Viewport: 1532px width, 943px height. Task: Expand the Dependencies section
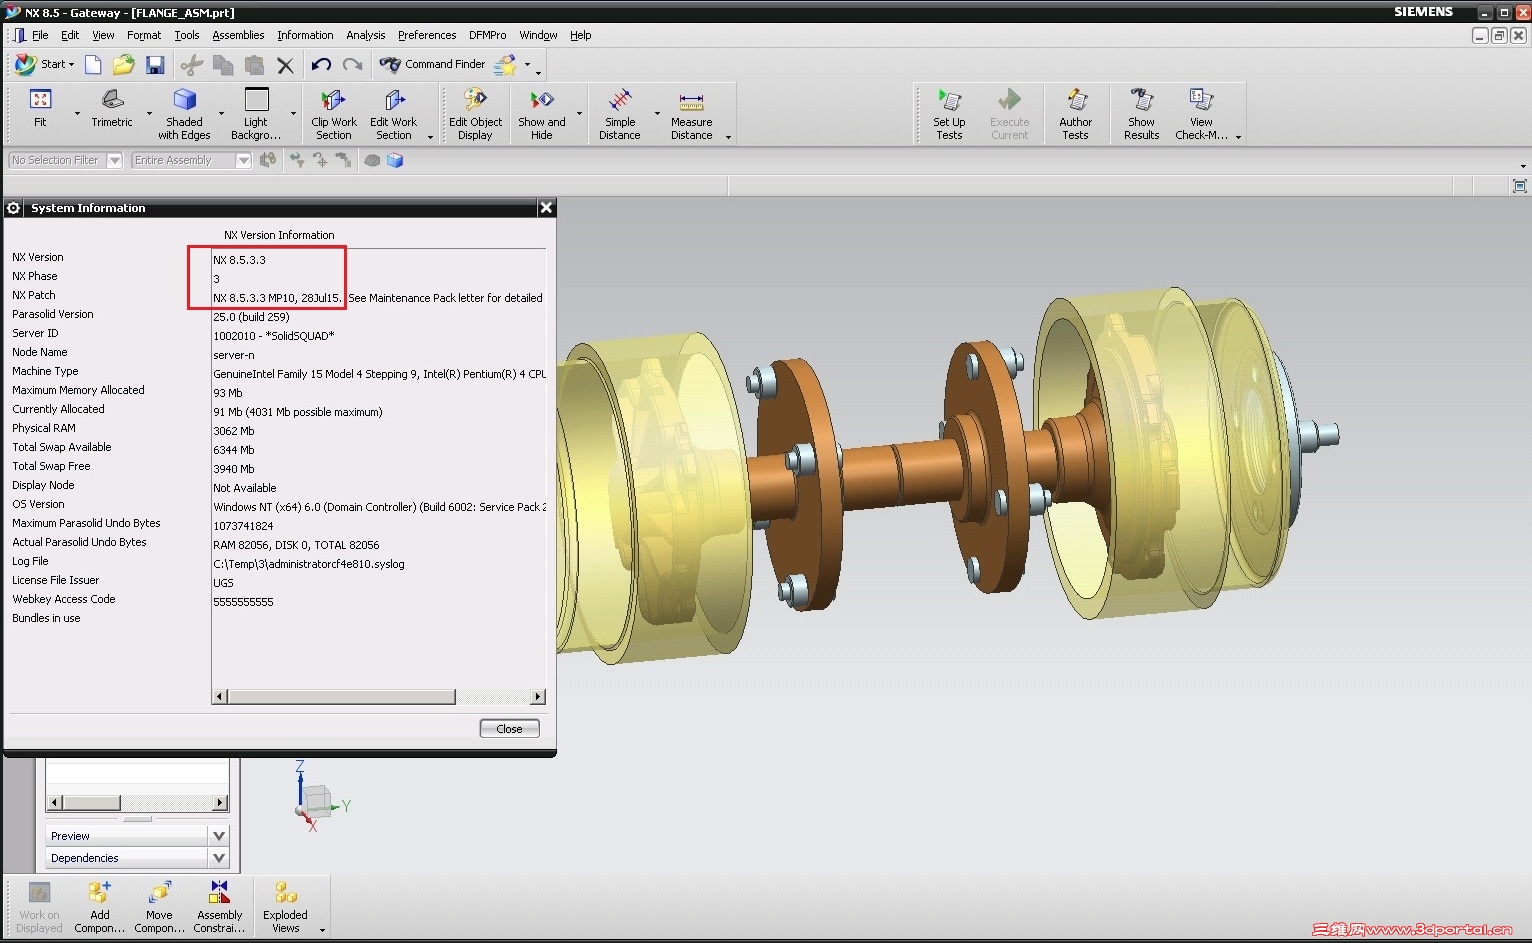(219, 857)
